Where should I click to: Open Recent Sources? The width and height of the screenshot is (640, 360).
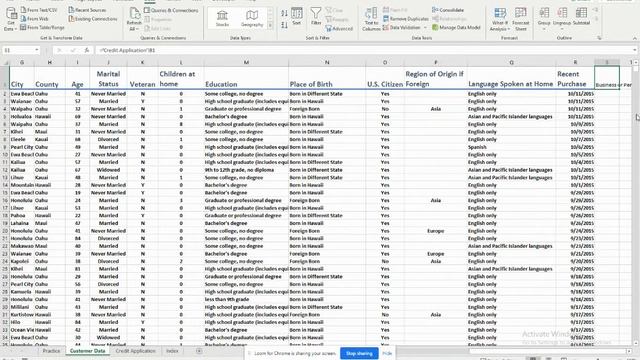(x=87, y=9)
